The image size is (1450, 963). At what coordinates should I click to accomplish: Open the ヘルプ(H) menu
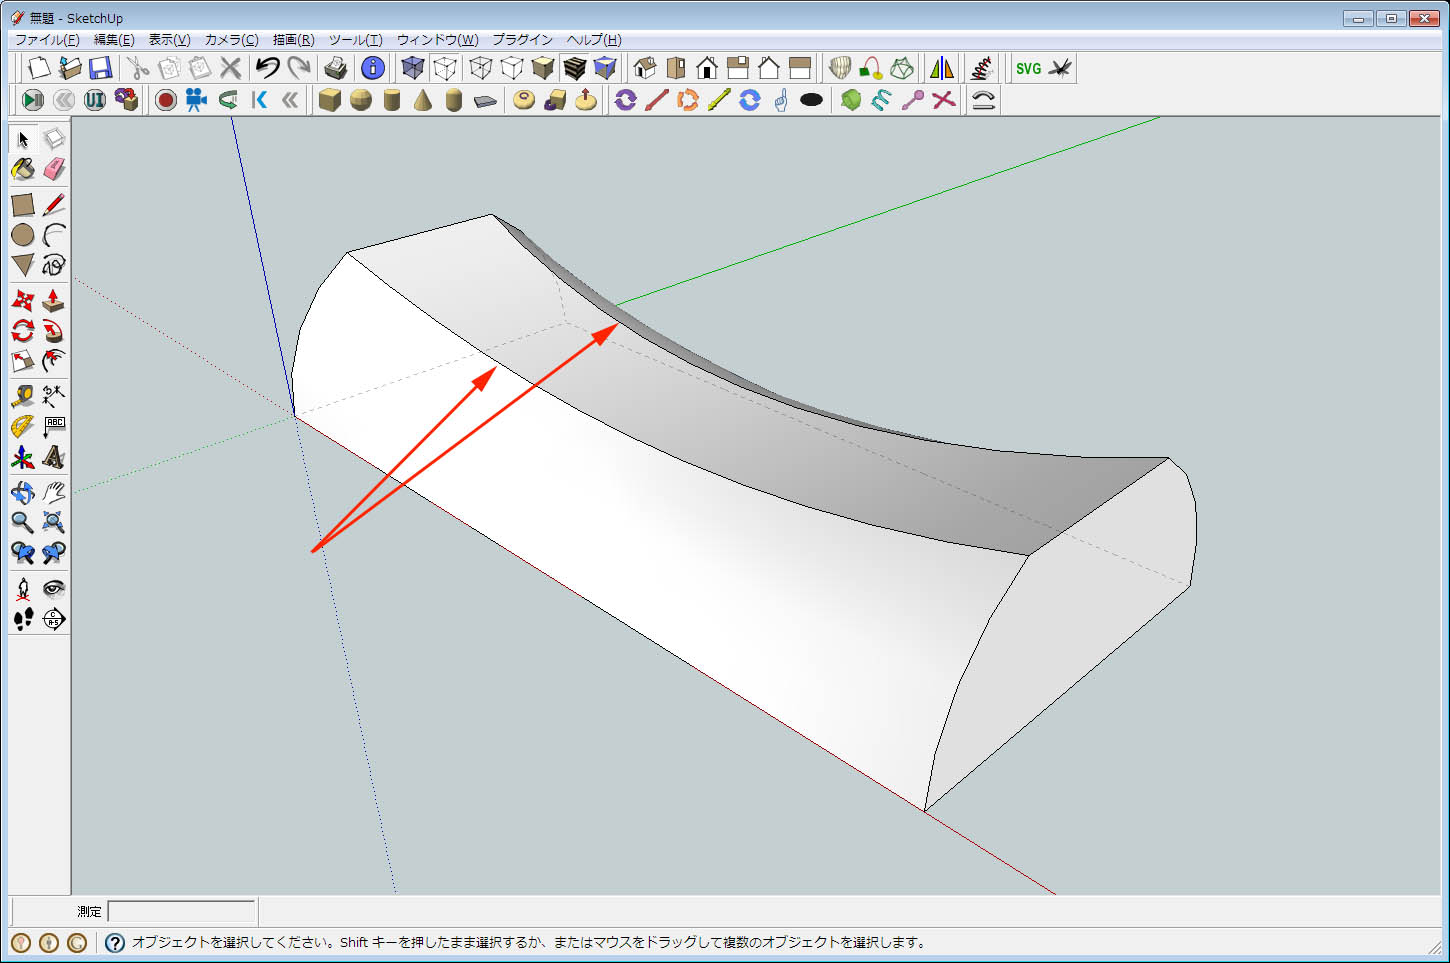coord(594,40)
